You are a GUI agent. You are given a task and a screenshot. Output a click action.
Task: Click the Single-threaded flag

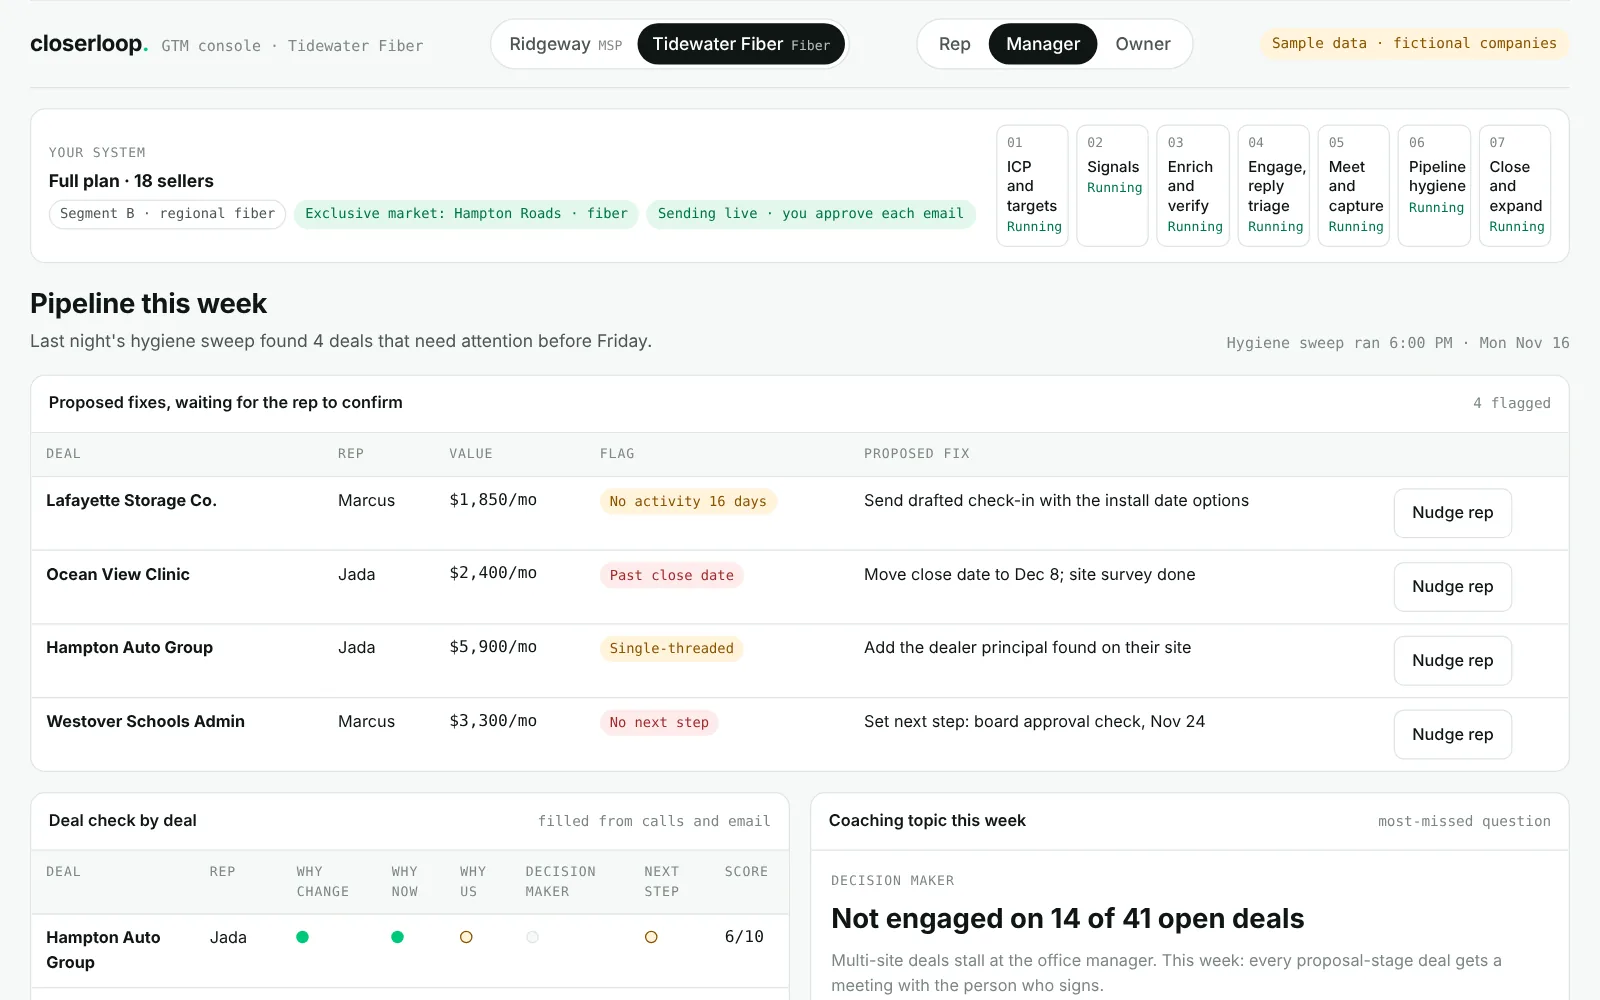[672, 649]
